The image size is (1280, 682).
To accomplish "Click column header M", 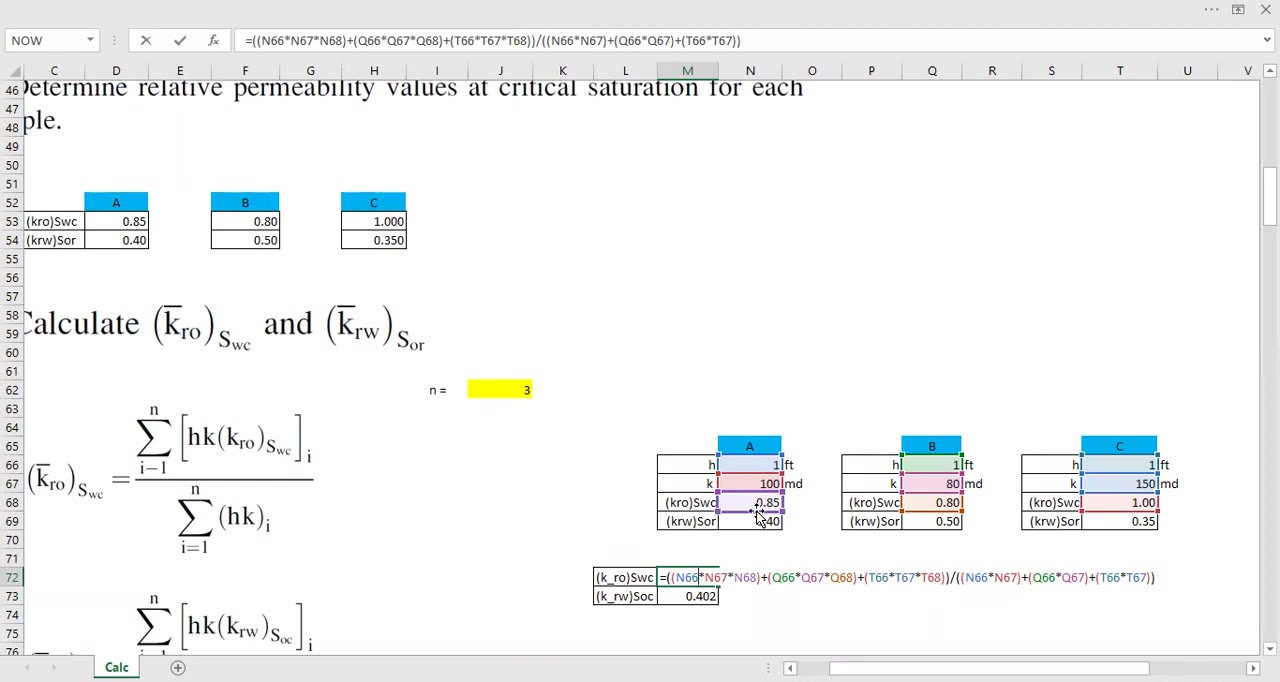I will [687, 70].
